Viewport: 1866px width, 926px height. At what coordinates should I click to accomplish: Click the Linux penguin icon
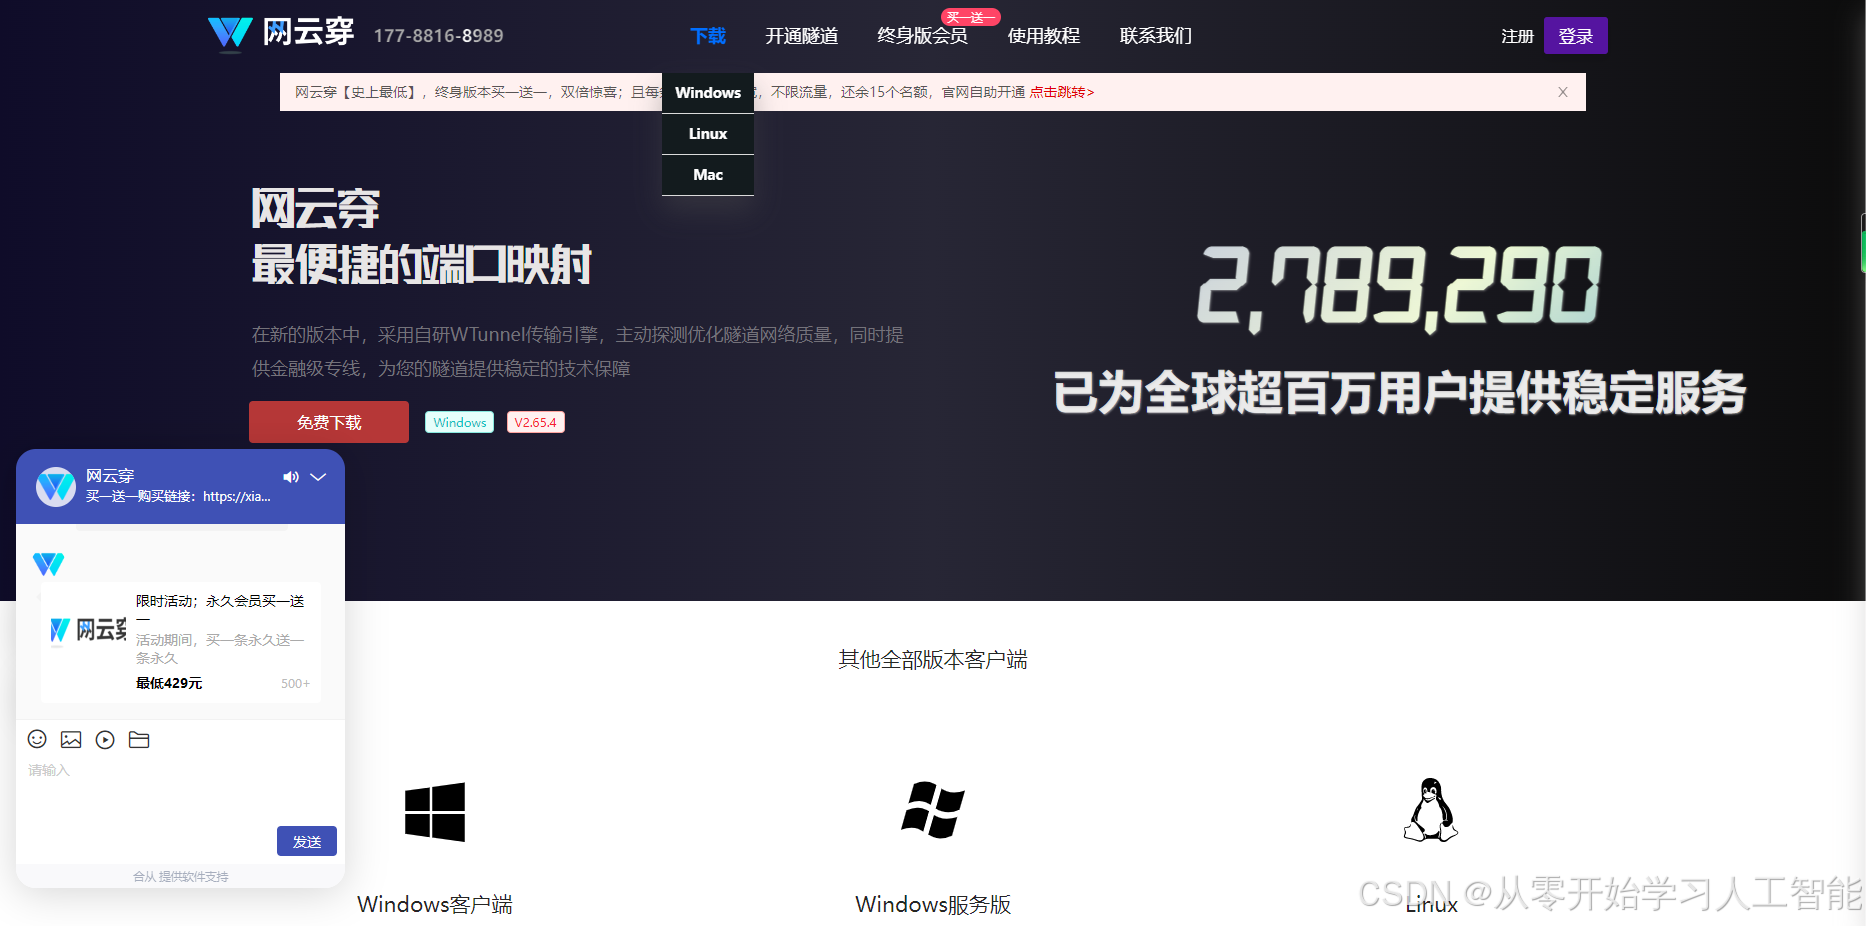1431,810
